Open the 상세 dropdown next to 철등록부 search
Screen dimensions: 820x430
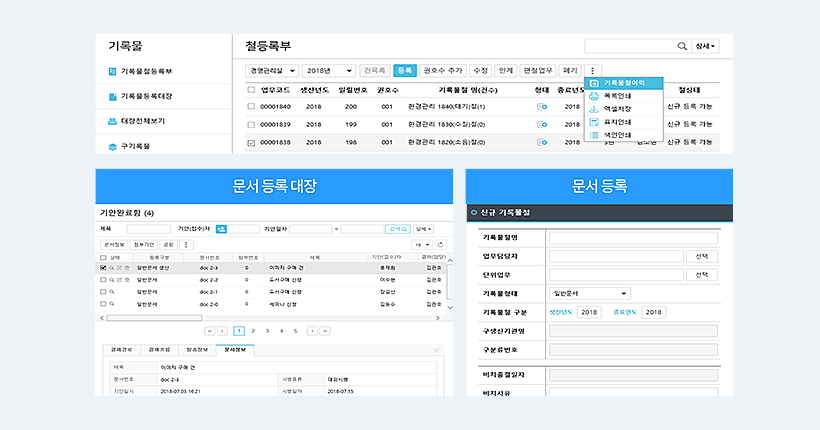pyautogui.click(x=705, y=46)
